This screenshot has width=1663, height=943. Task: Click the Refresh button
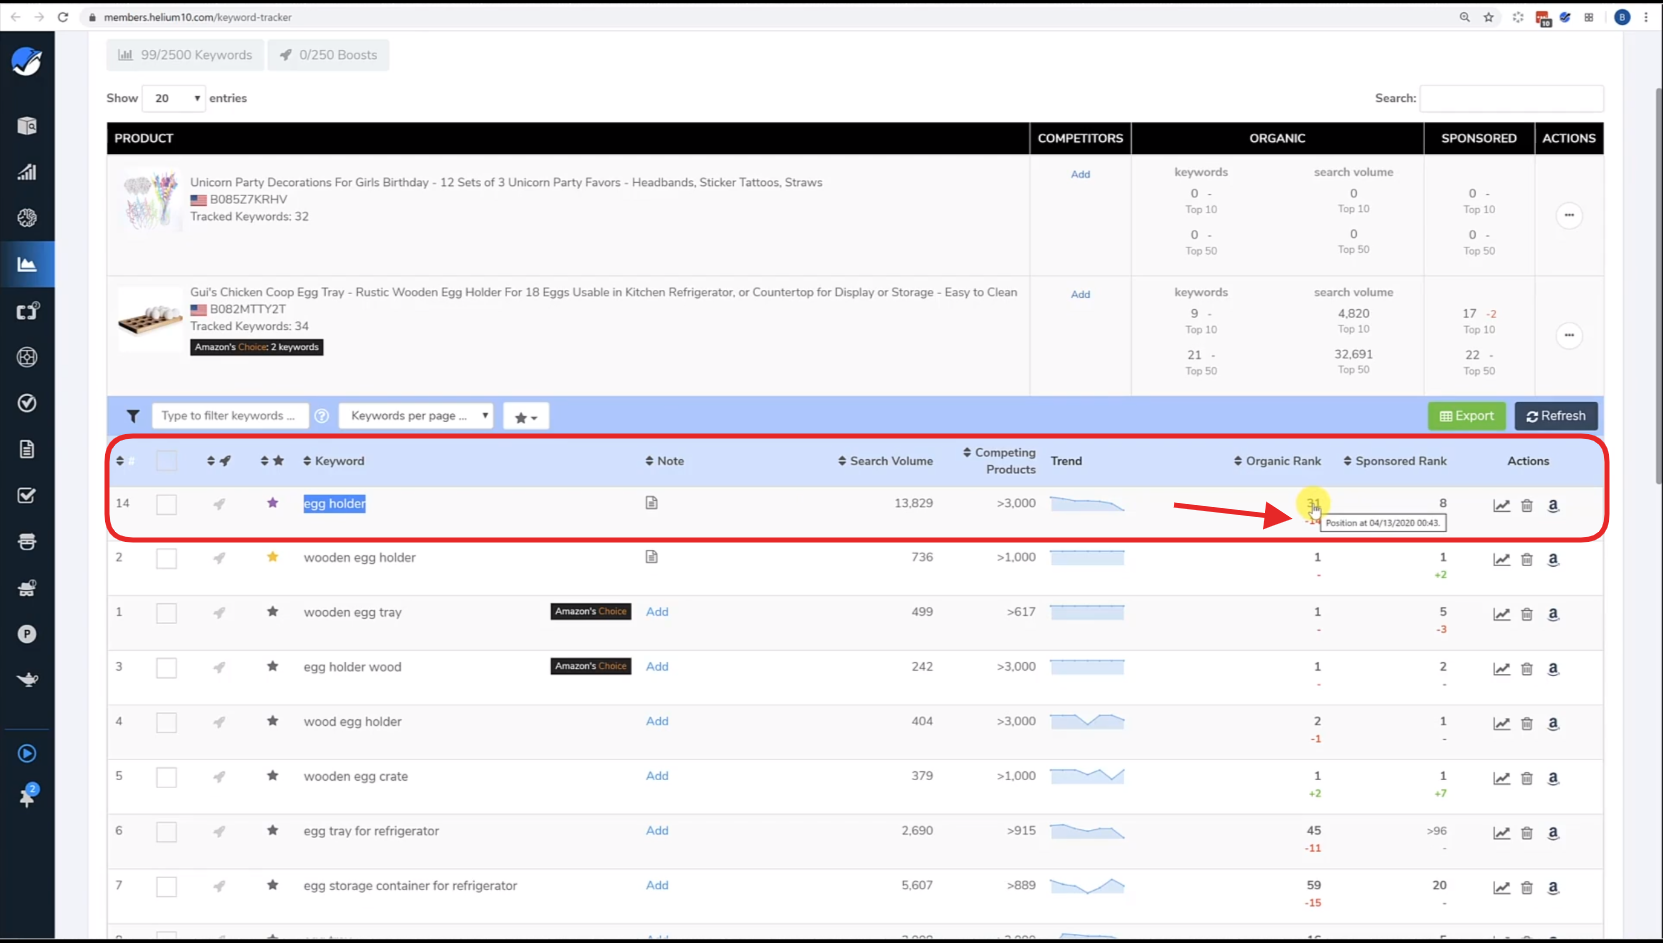[x=1556, y=415]
